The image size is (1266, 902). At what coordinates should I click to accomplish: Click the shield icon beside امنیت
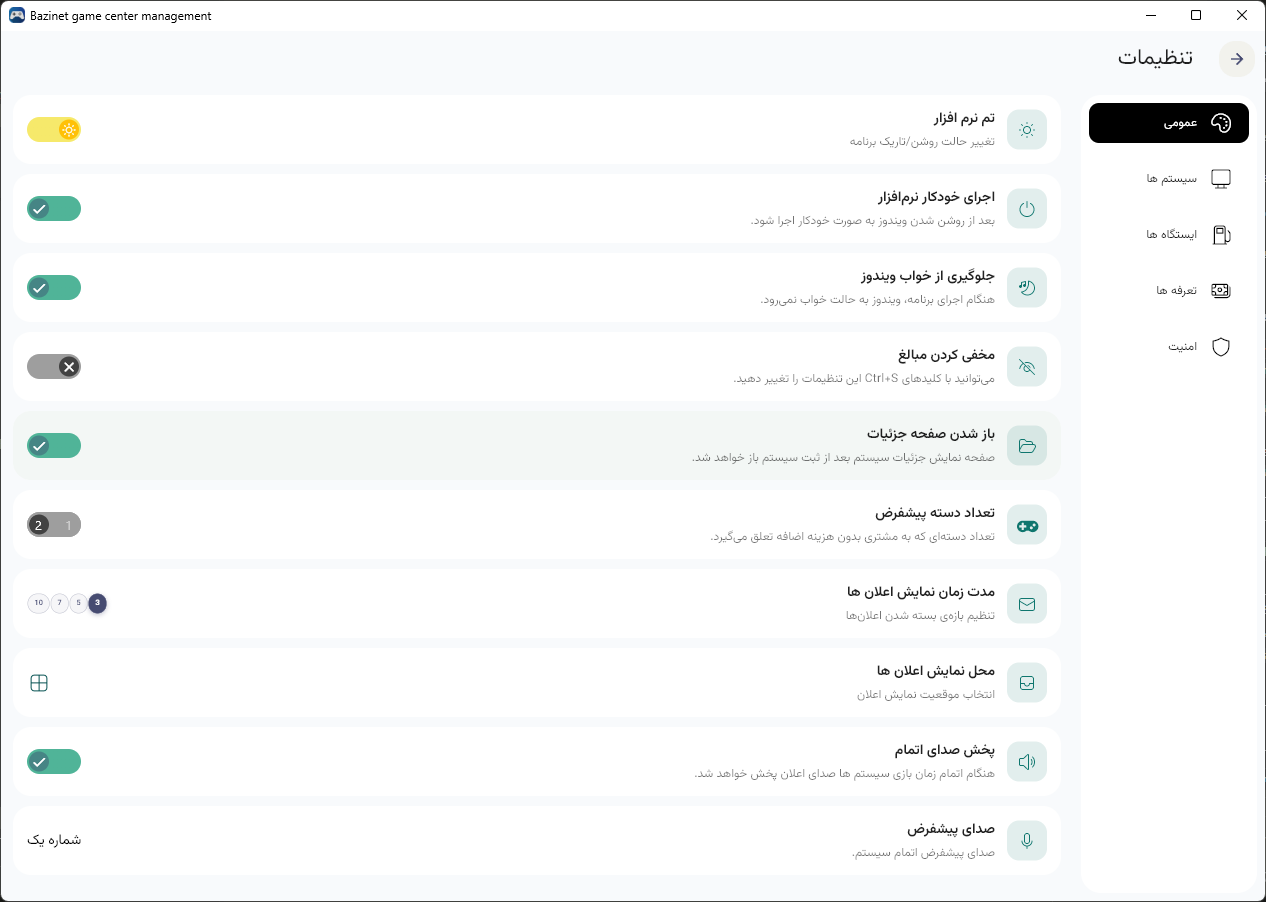pos(1220,347)
